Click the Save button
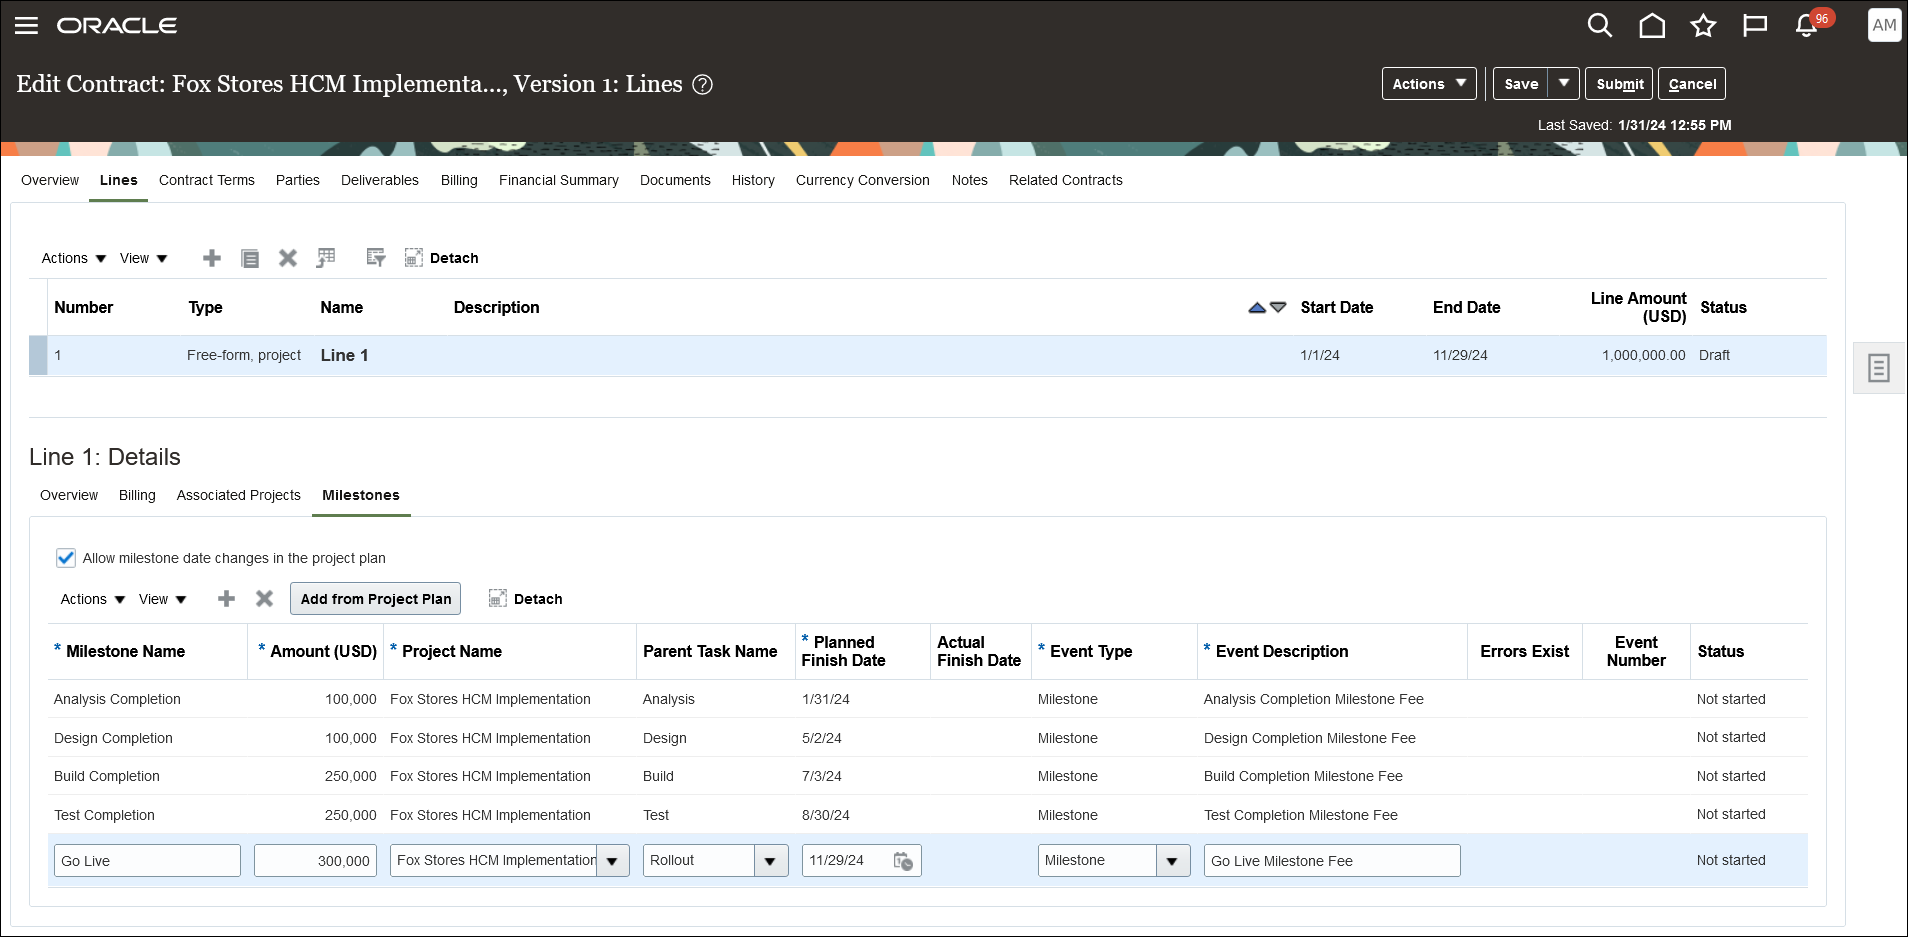Image resolution: width=1908 pixels, height=937 pixels. click(x=1521, y=84)
